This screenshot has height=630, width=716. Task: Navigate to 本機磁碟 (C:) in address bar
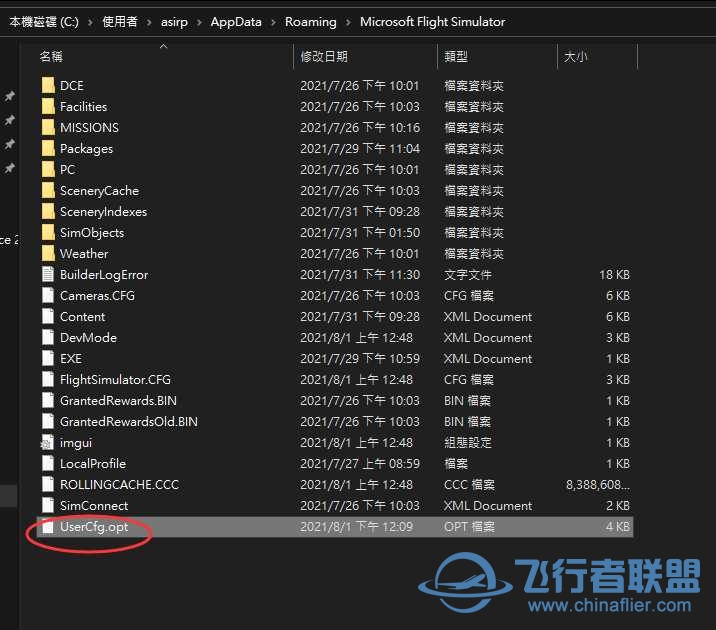44,21
